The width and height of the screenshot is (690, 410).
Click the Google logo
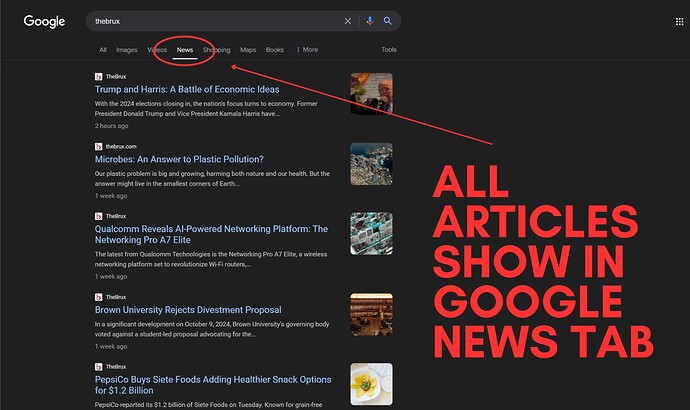pos(44,21)
